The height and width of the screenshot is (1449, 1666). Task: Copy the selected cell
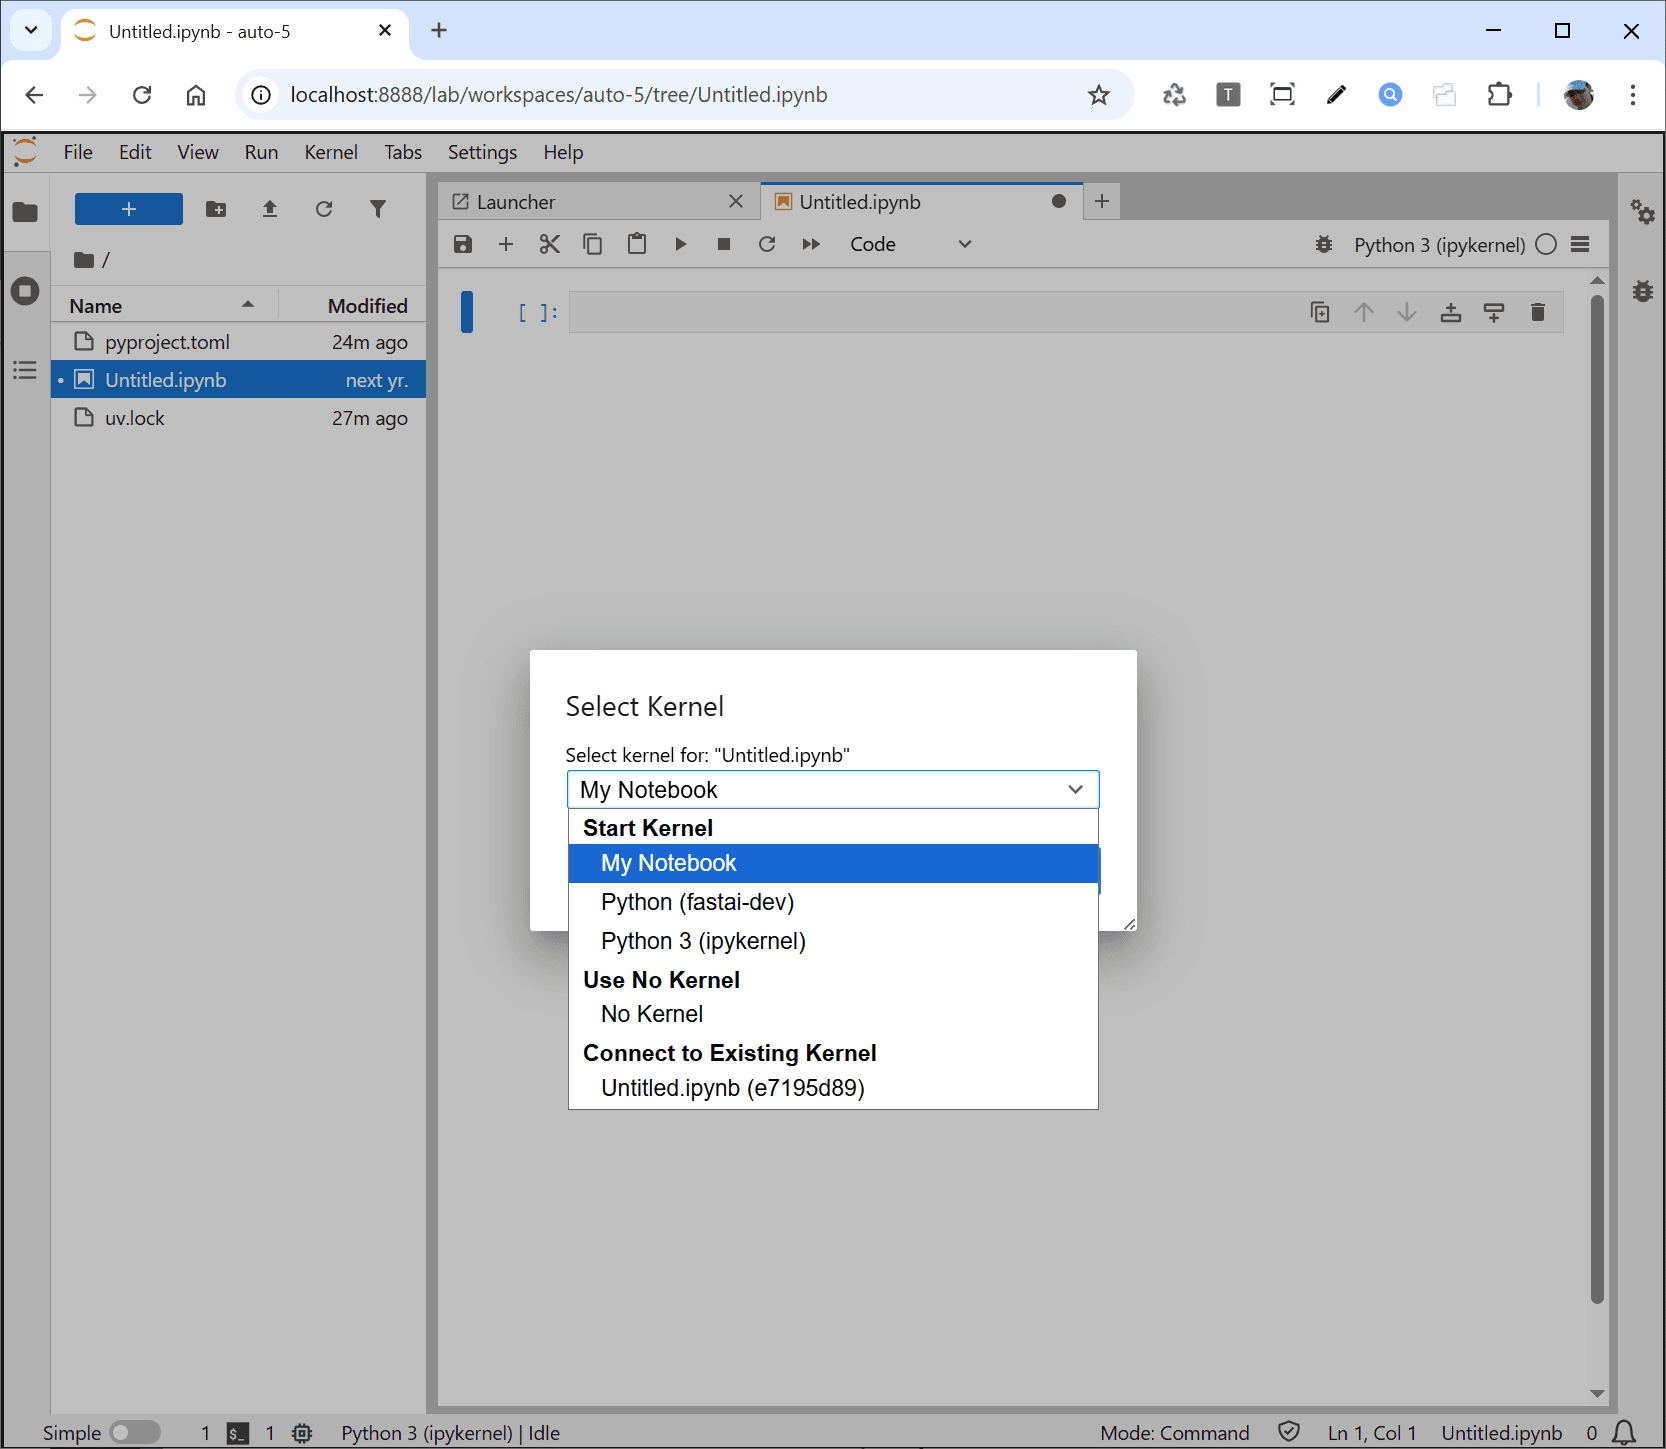pyautogui.click(x=593, y=244)
